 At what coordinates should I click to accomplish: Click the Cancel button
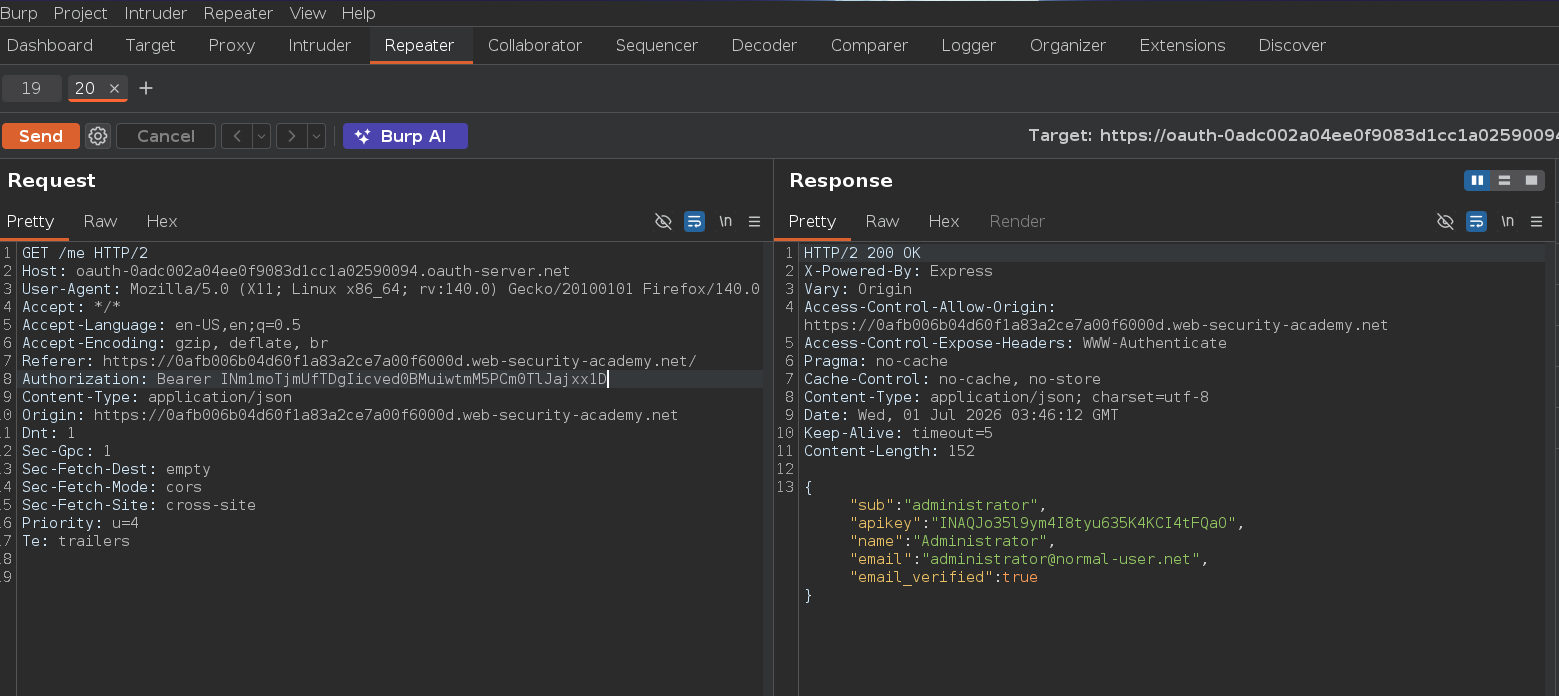(166, 136)
